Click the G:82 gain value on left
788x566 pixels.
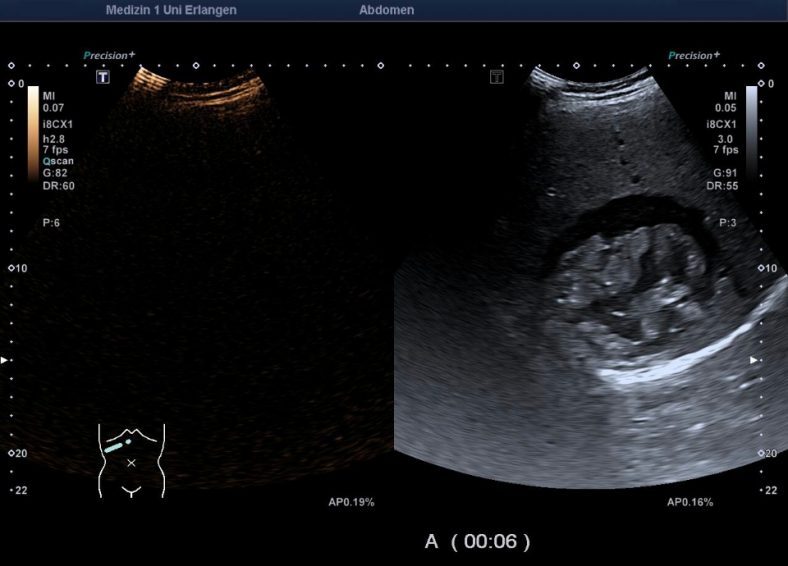click(56, 173)
